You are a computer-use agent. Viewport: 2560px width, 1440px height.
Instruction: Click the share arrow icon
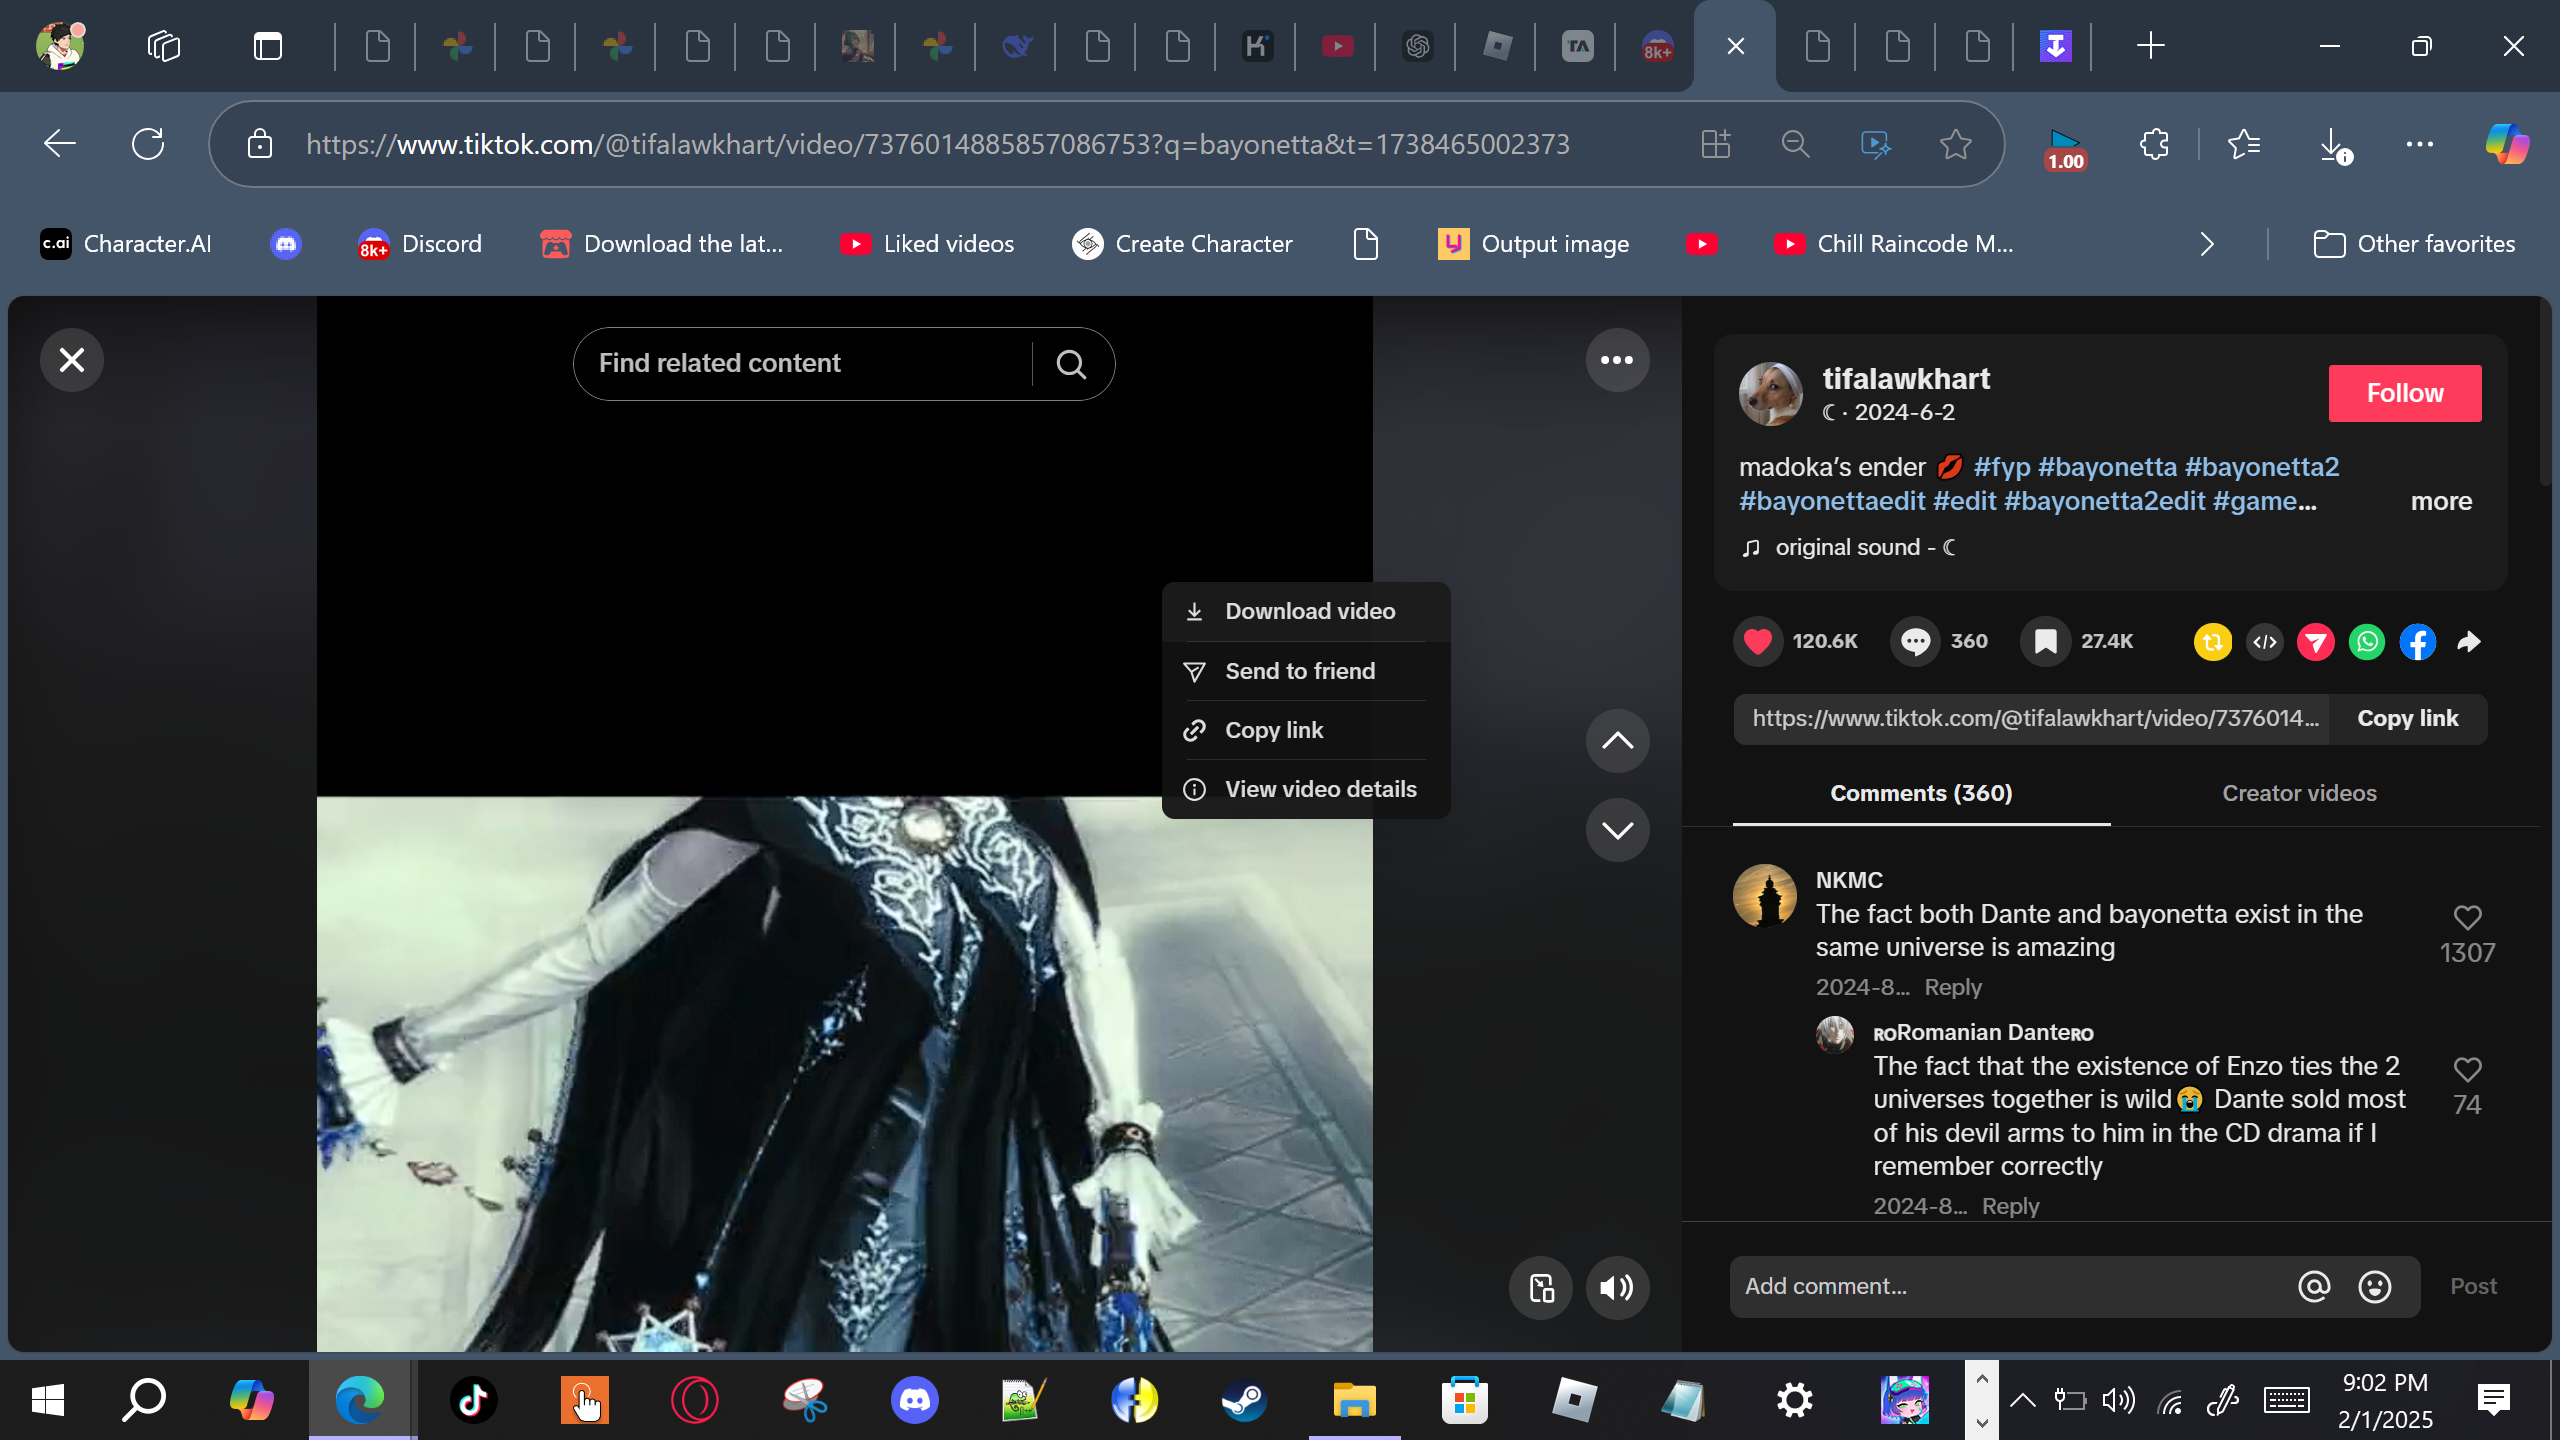(2468, 642)
